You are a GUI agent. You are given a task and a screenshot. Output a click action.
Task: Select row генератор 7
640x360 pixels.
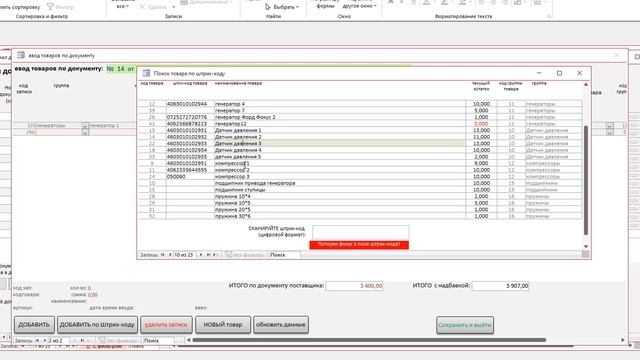click(x=360, y=111)
